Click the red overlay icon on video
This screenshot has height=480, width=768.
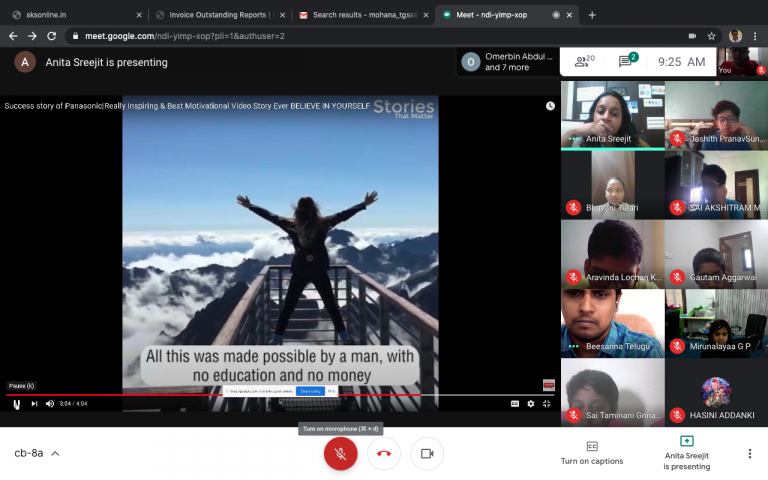pos(549,385)
